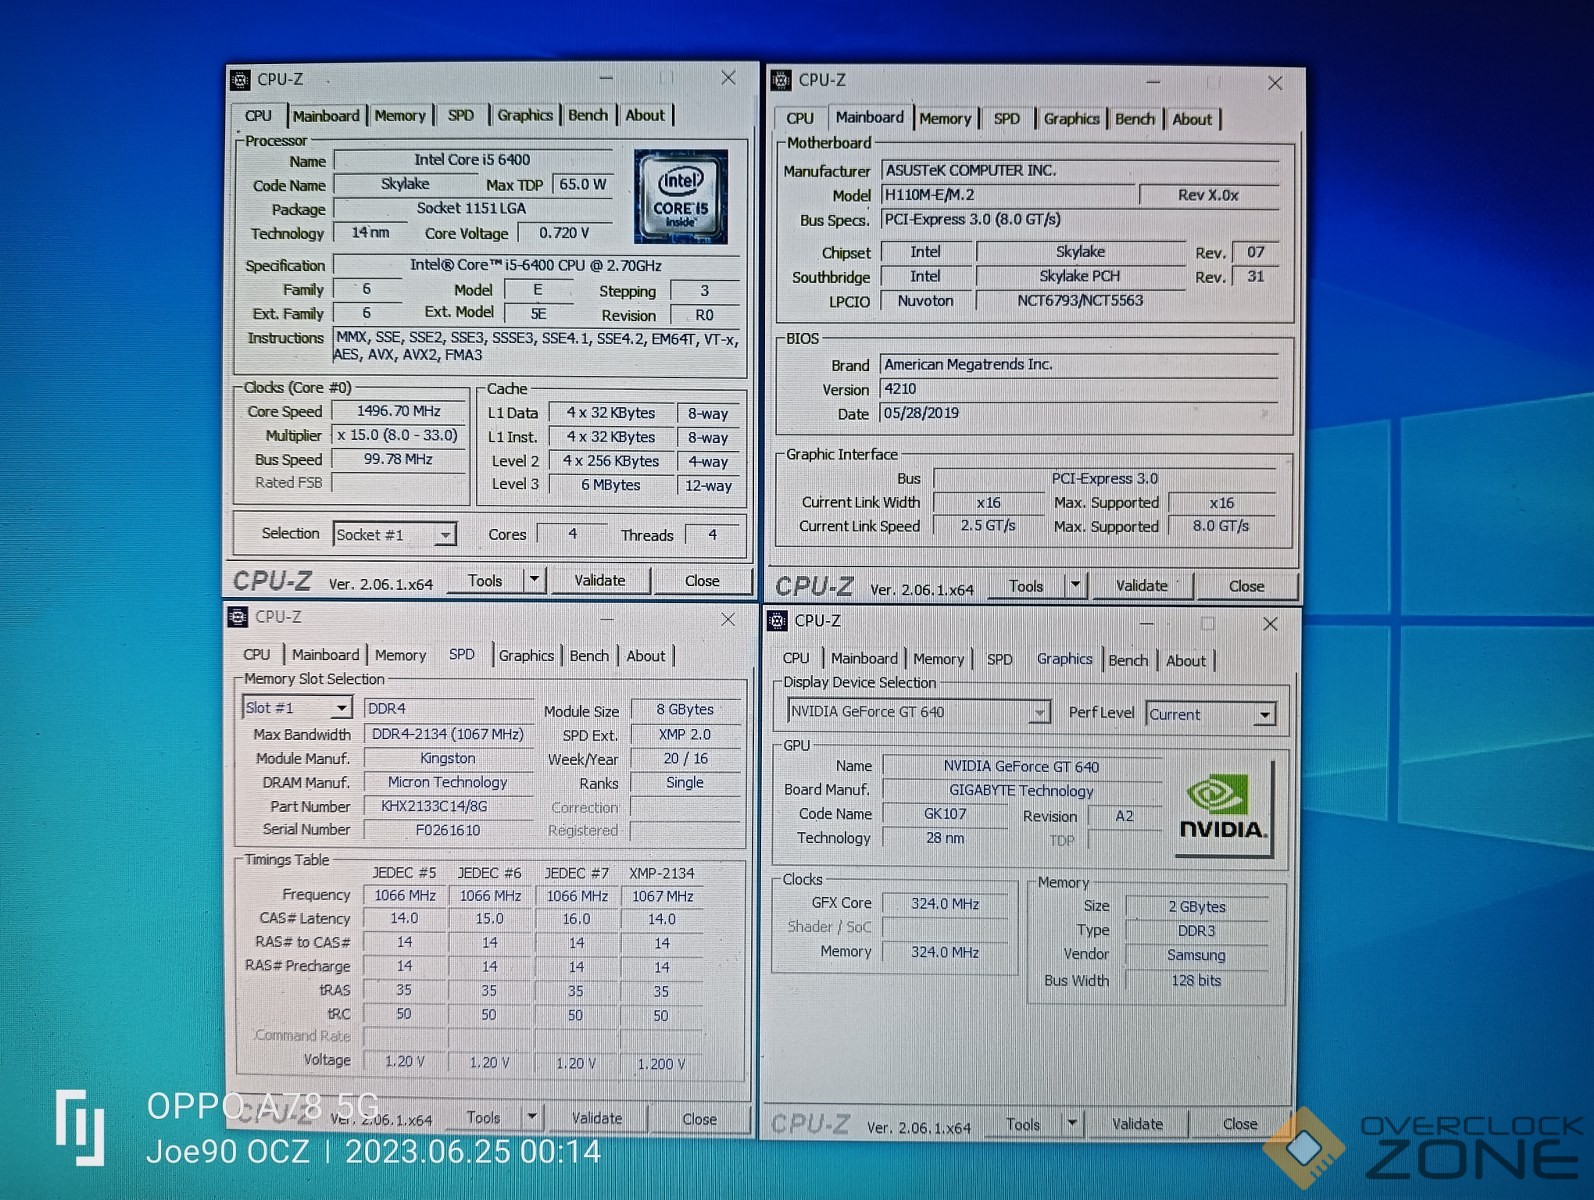Click the Module Manuf. value Kingston

[448, 759]
